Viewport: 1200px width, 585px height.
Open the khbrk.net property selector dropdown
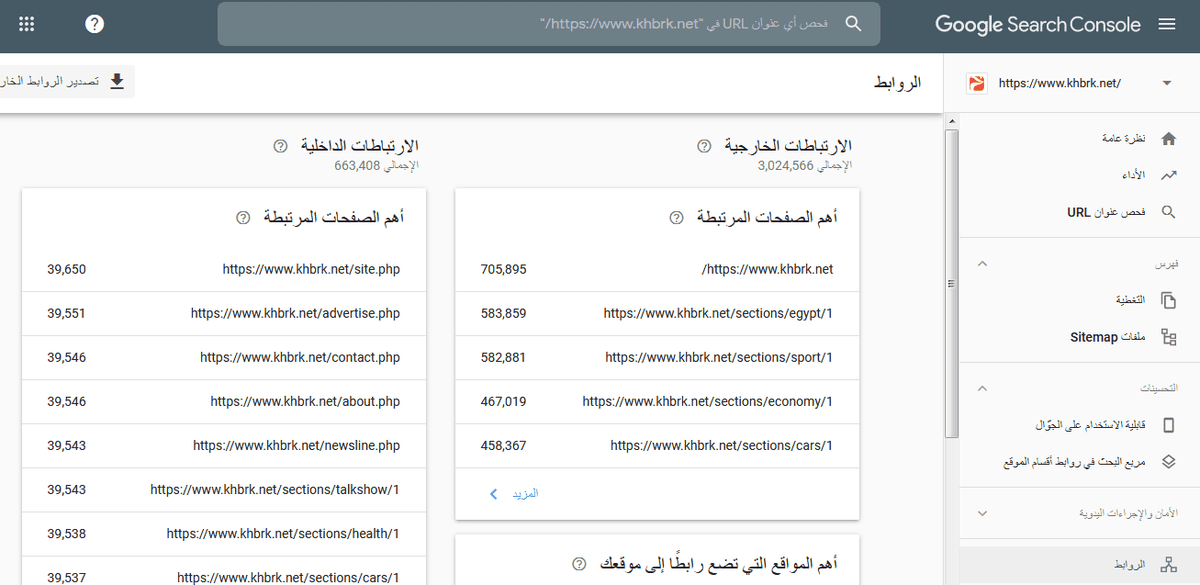pos(1166,83)
